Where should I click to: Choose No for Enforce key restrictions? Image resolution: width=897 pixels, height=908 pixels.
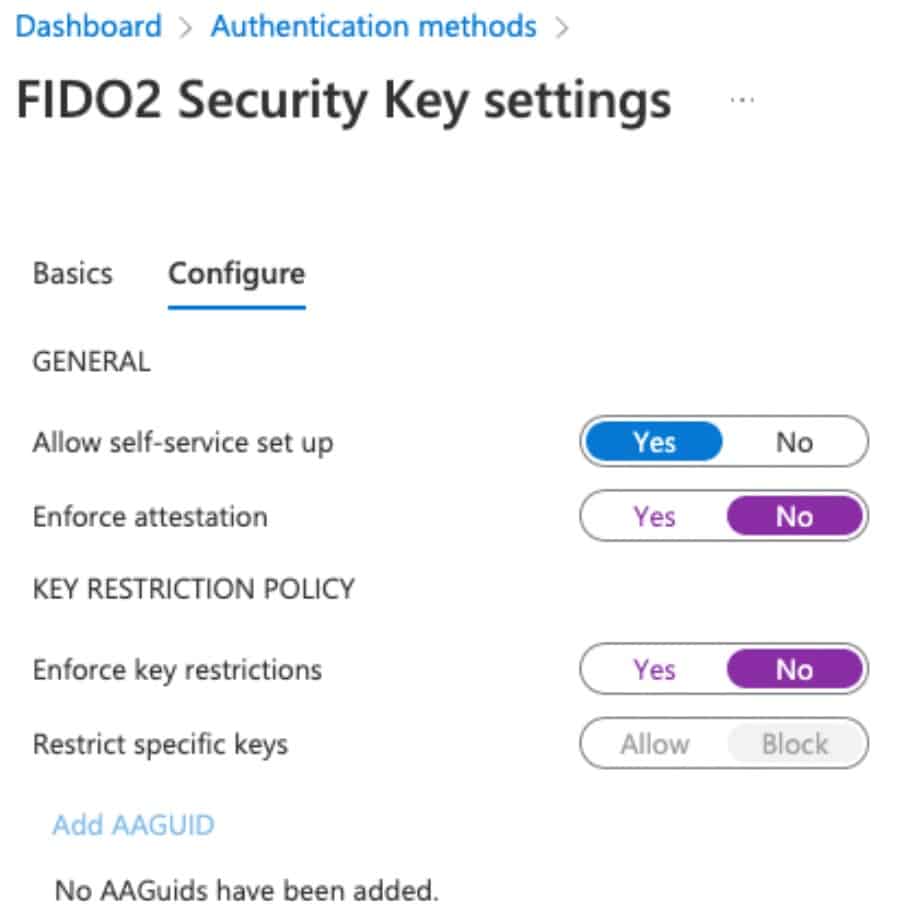pyautogui.click(x=794, y=669)
